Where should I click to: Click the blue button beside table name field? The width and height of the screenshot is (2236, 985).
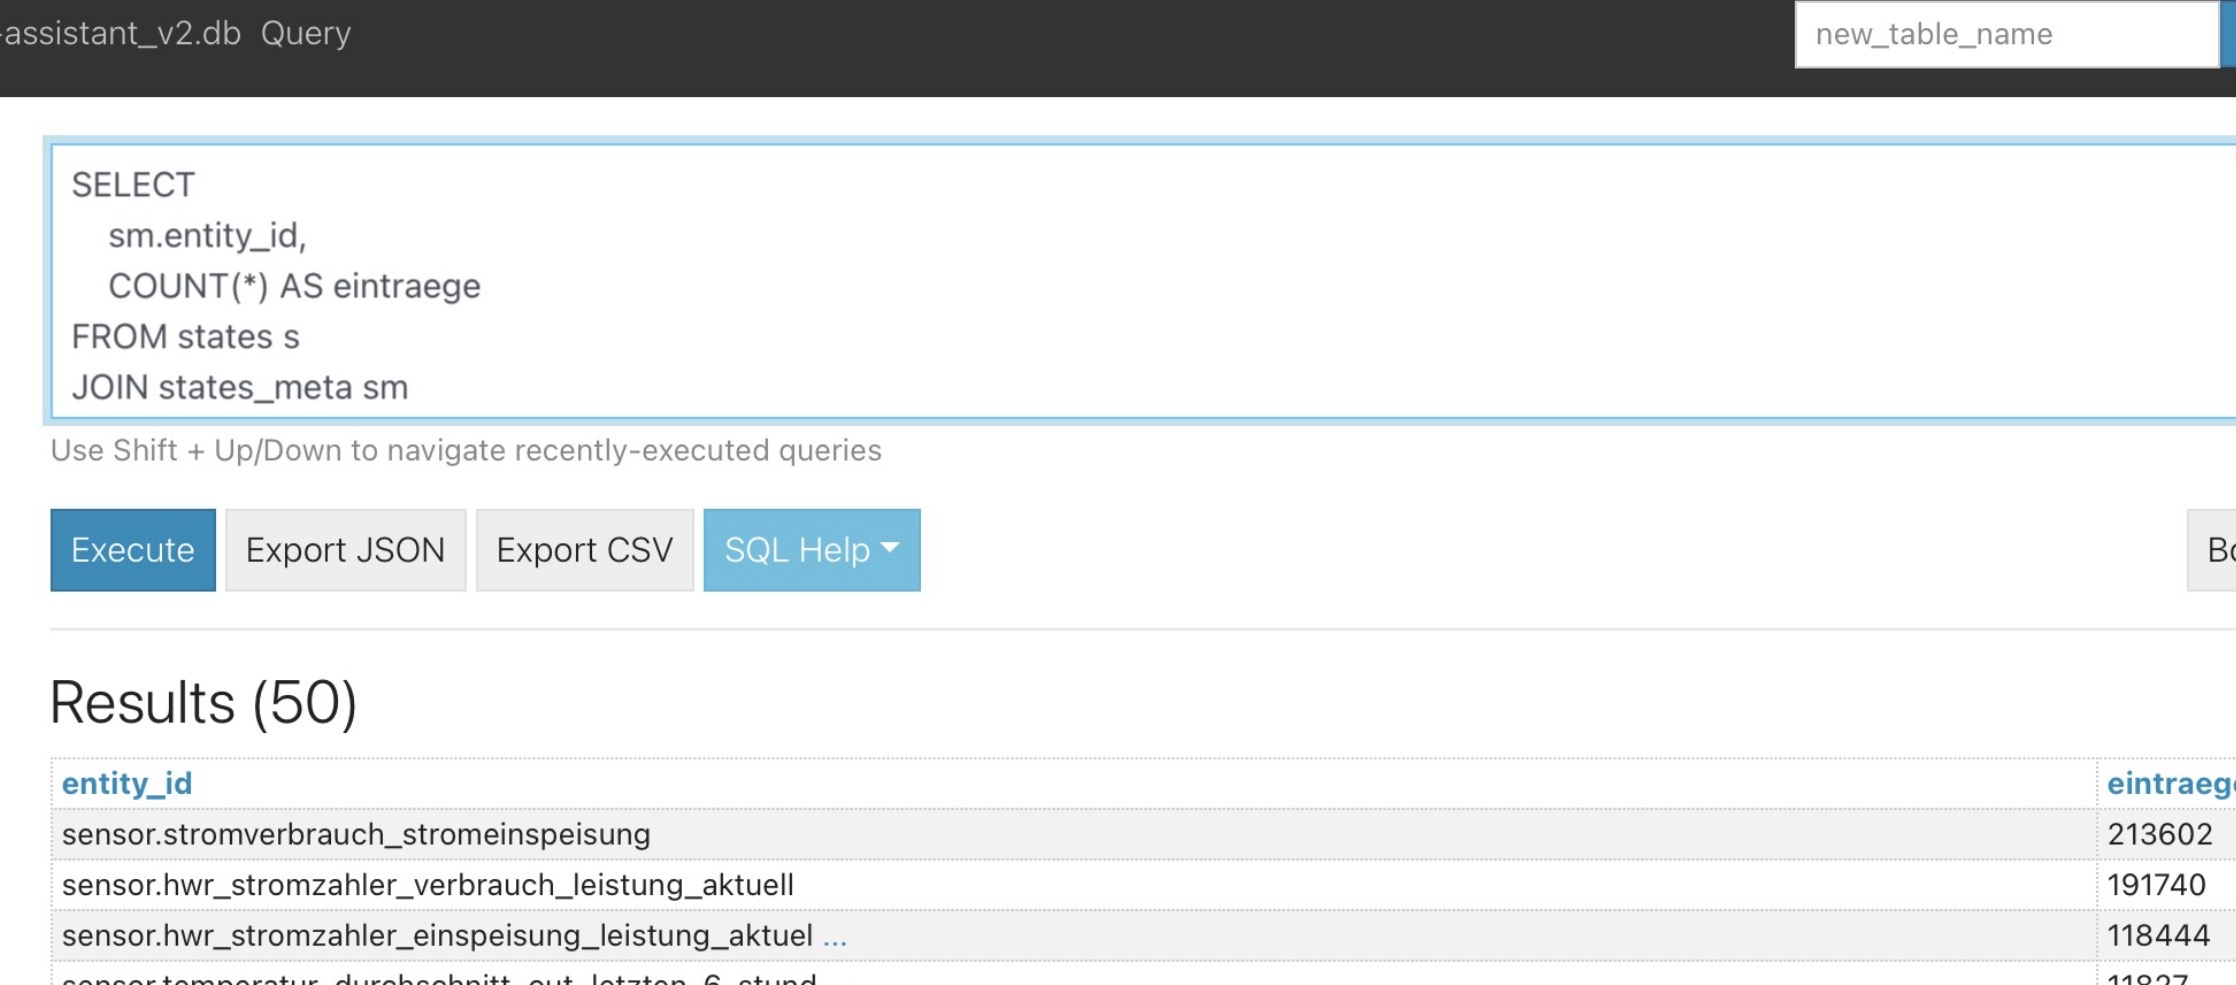(x=2229, y=34)
